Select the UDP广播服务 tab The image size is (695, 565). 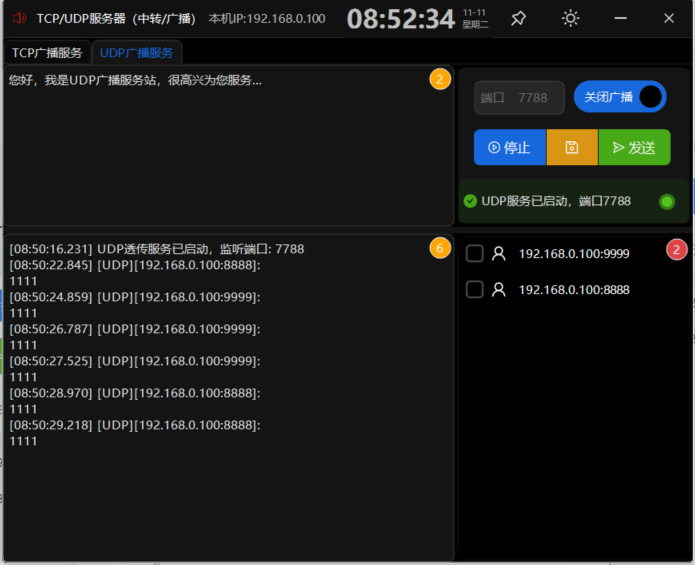pyautogui.click(x=137, y=53)
